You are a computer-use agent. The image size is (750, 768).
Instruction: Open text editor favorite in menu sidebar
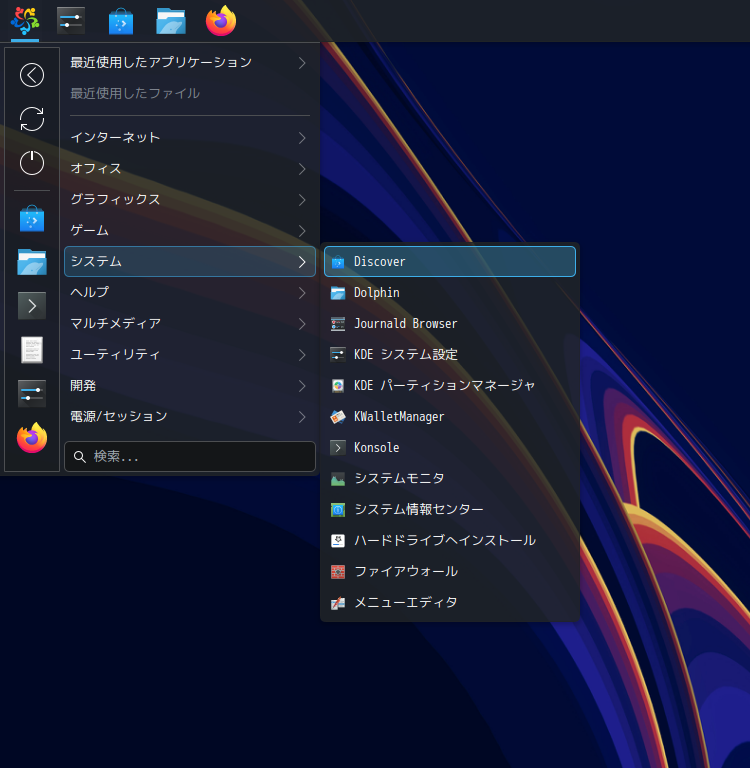32,350
